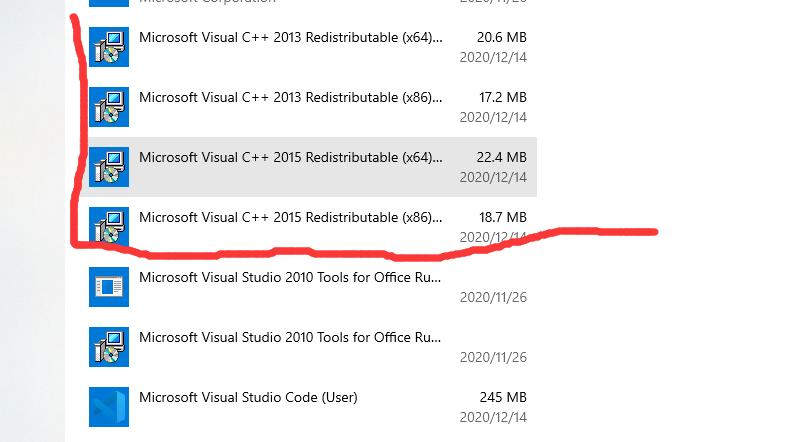Click the 22.4 MB size value
Screen dimensions: 804x442
(x=501, y=157)
